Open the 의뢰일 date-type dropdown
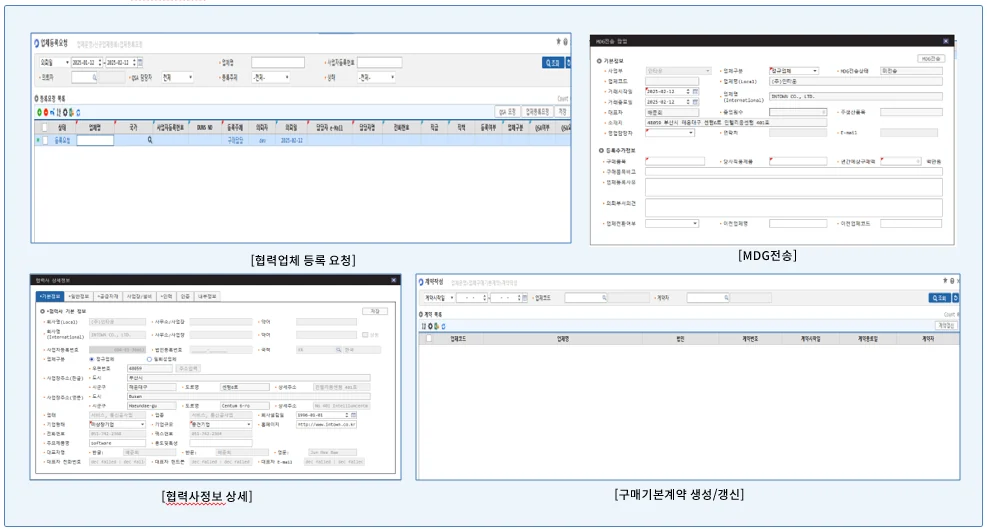Viewport: 987px width, 531px height. point(54,62)
